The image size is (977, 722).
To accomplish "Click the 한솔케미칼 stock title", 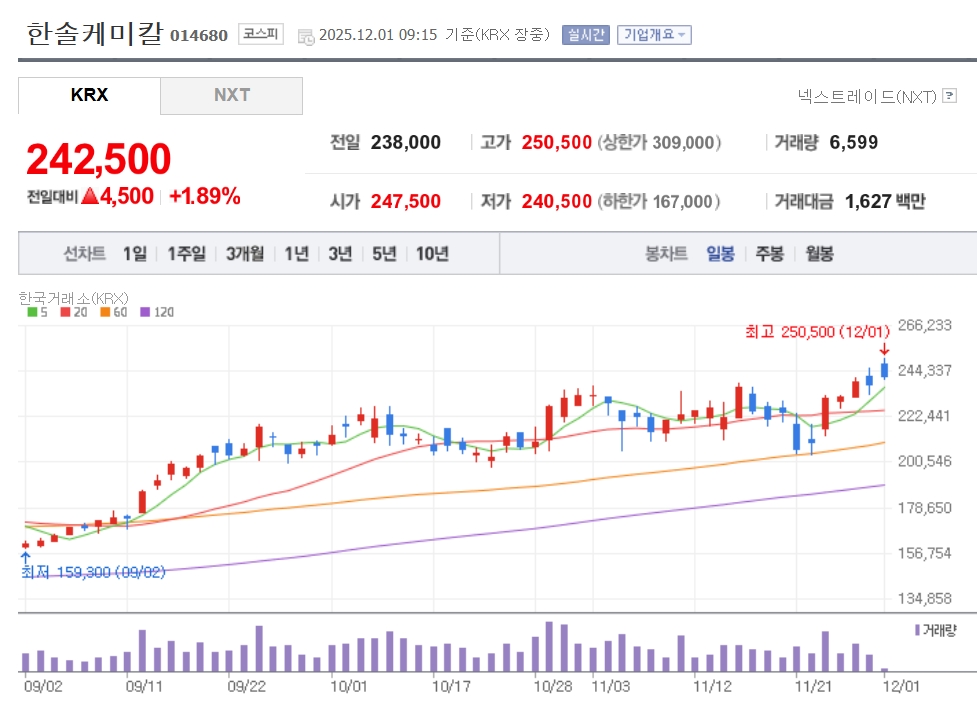I will click(x=95, y=33).
